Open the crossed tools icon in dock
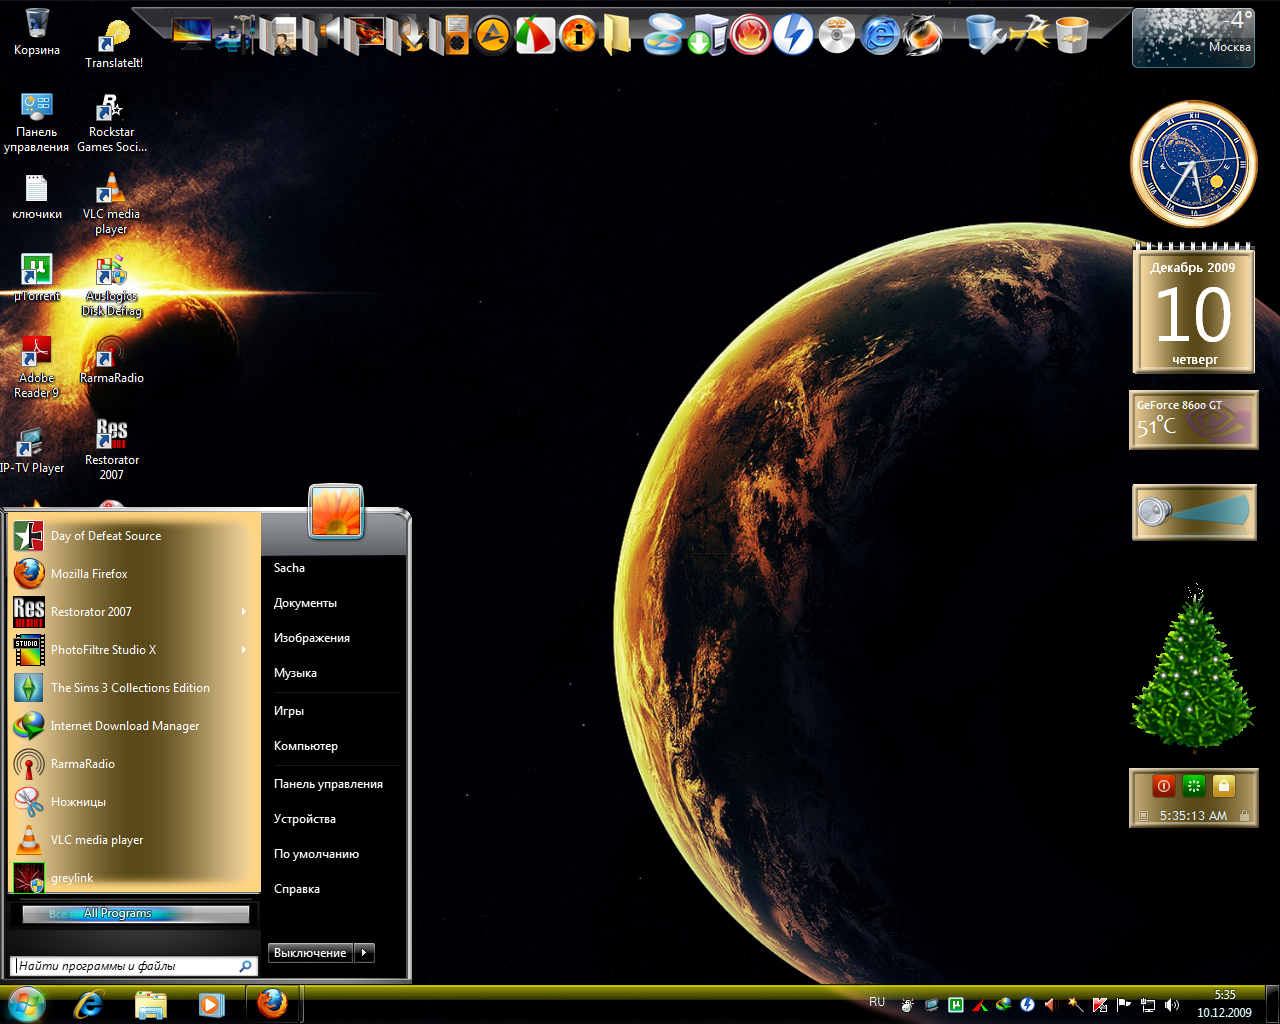Image resolution: width=1280 pixels, height=1024 pixels. point(1029,35)
